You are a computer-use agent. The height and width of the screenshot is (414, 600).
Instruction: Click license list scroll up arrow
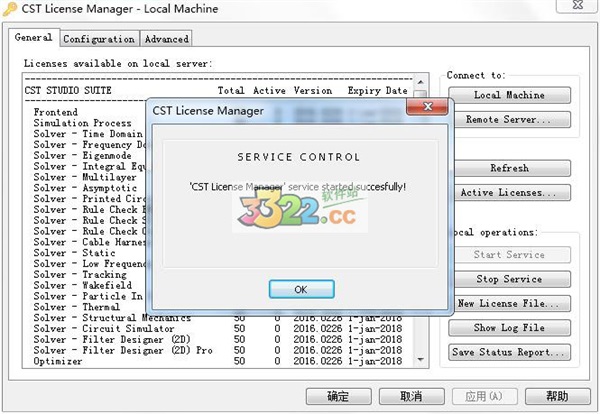tap(421, 81)
